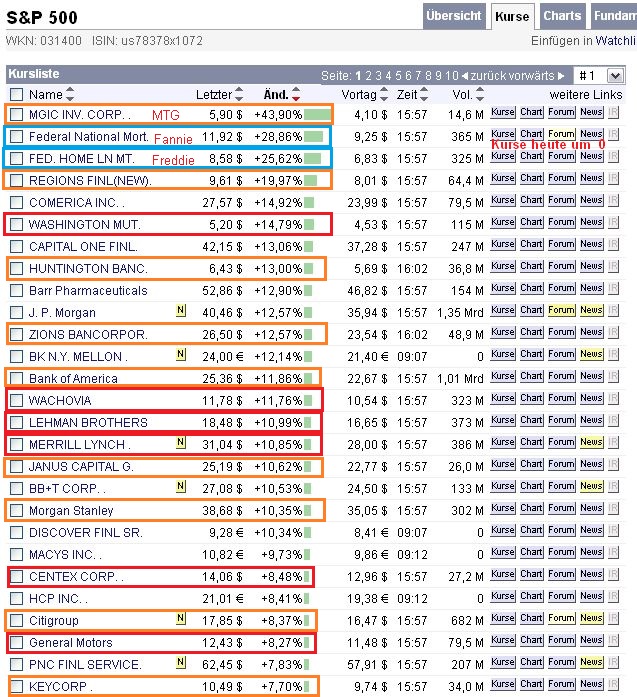Open Chart link for LEHMAN BROTHERS
Screen dimensions: 637x697
(531, 420)
